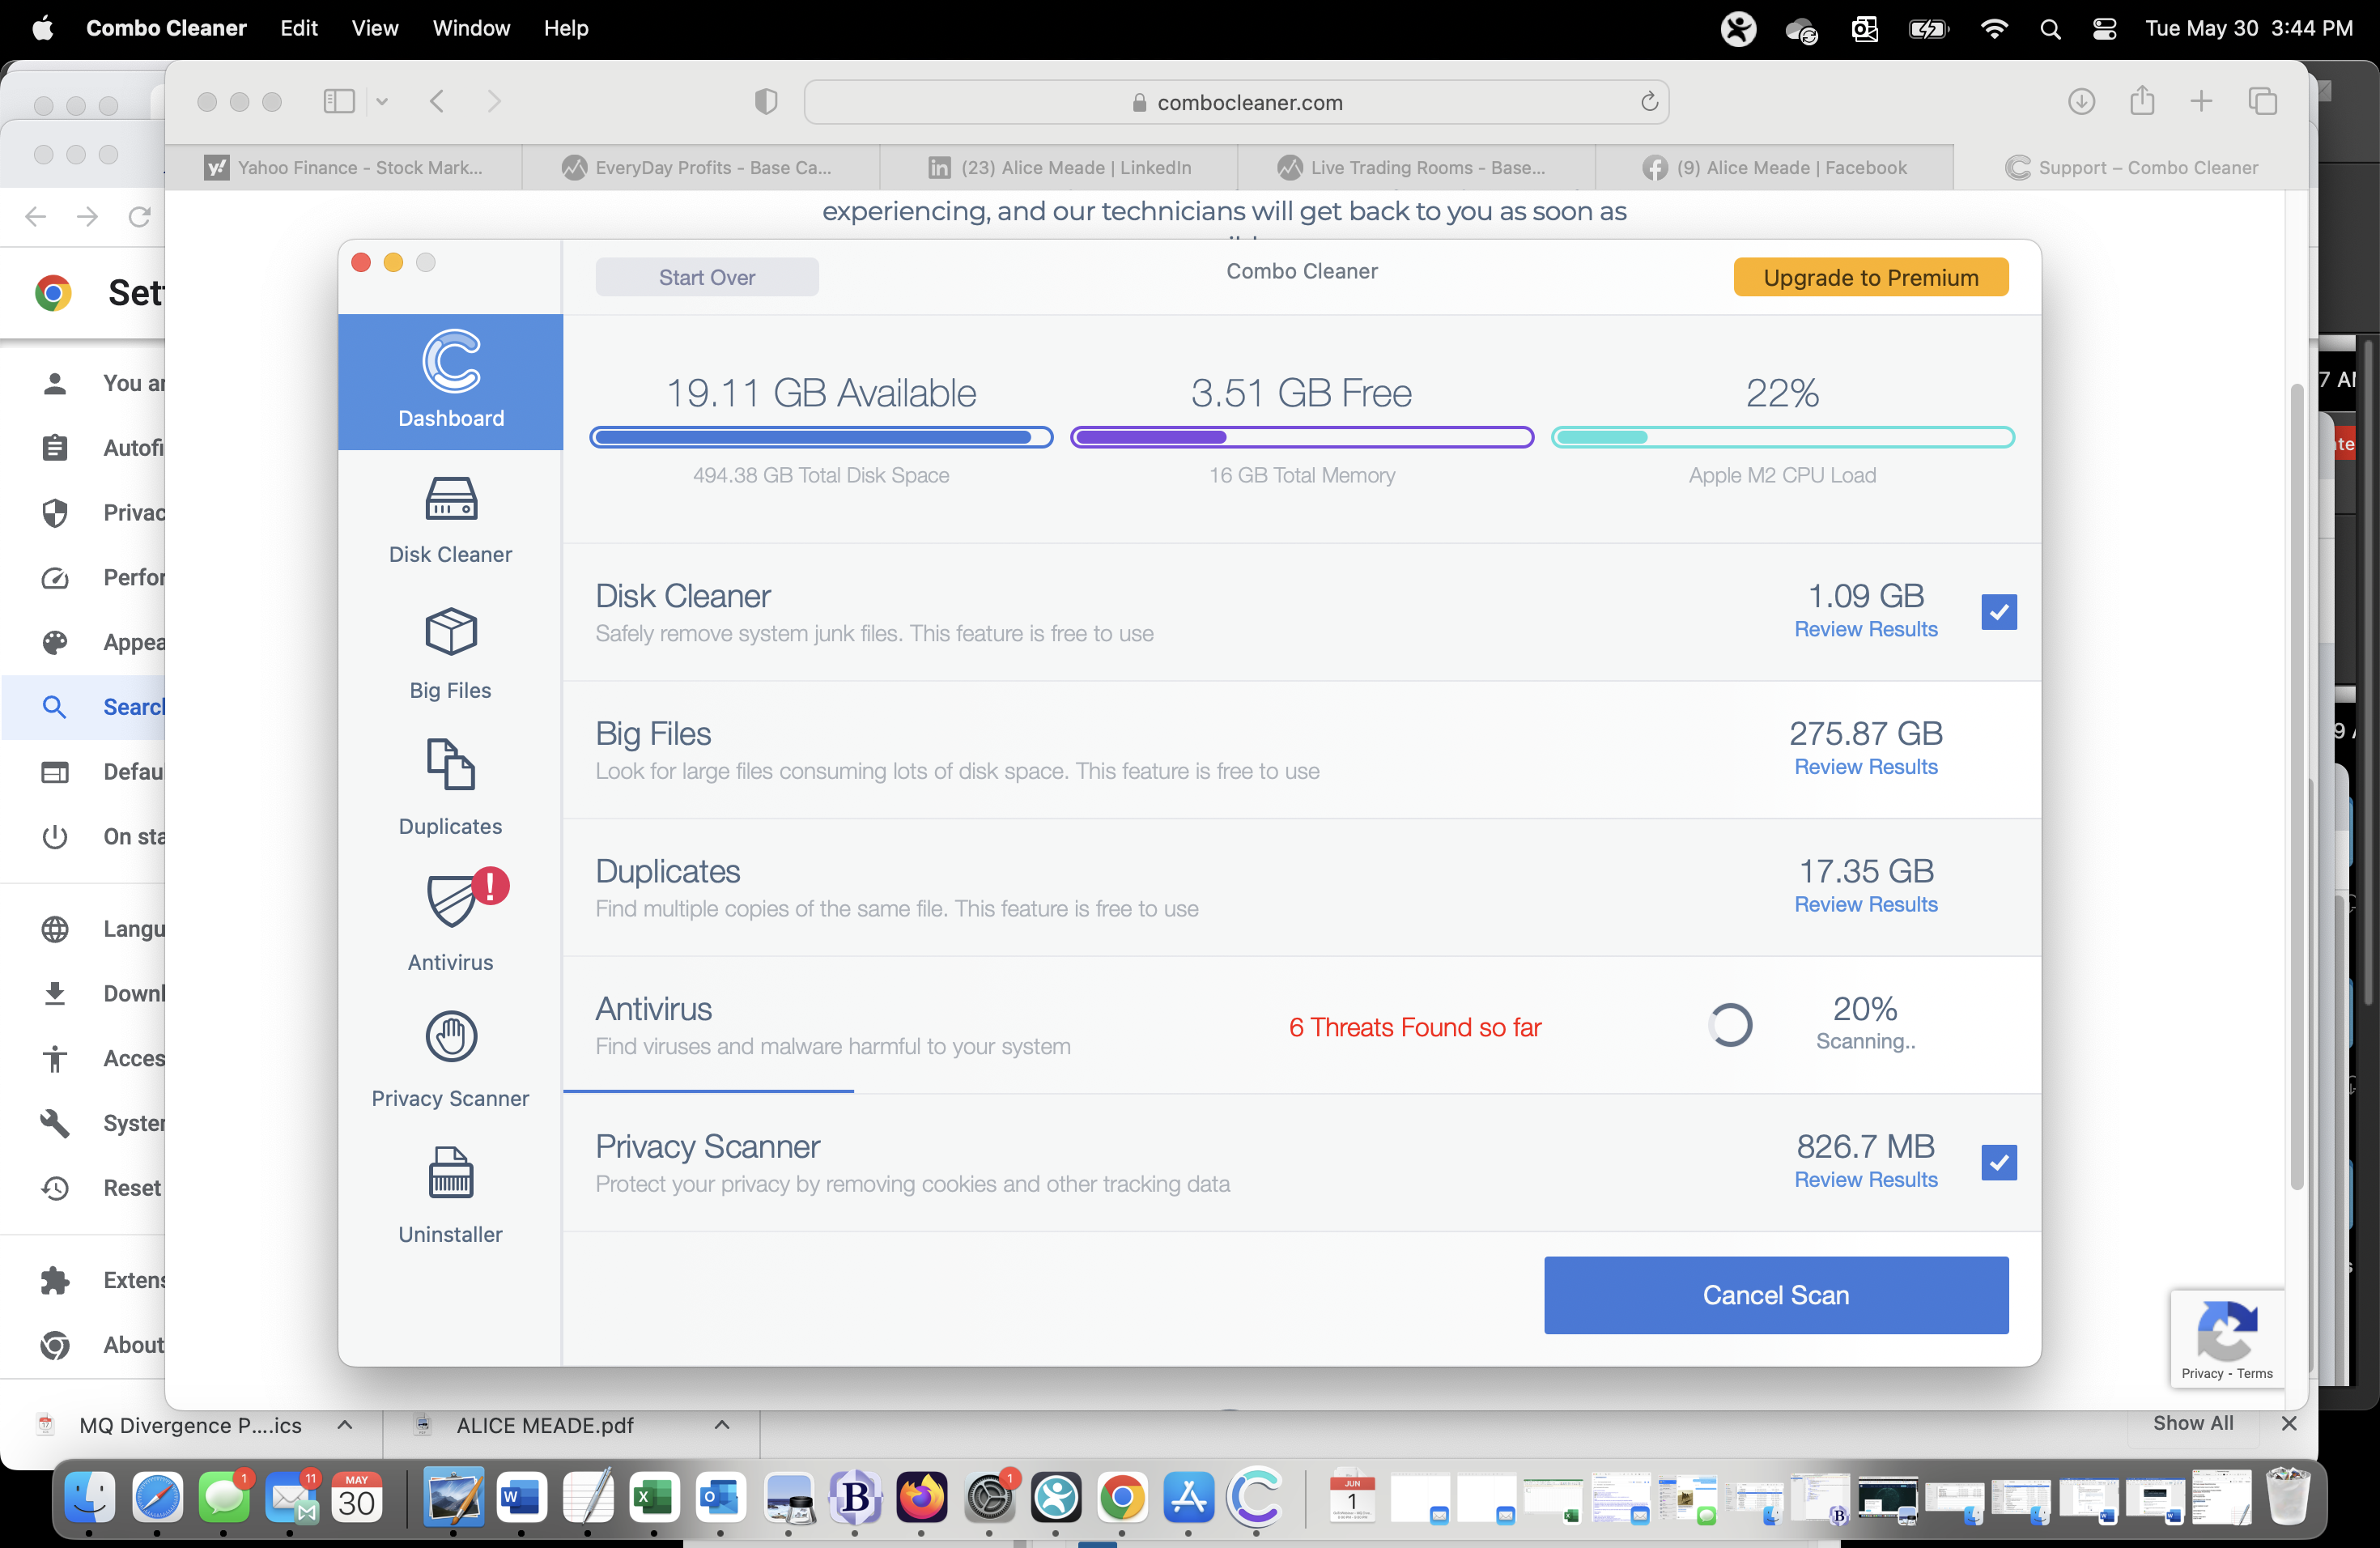Click Upgrade to Premium button
Viewport: 2380px width, 1548px height.
point(1870,277)
